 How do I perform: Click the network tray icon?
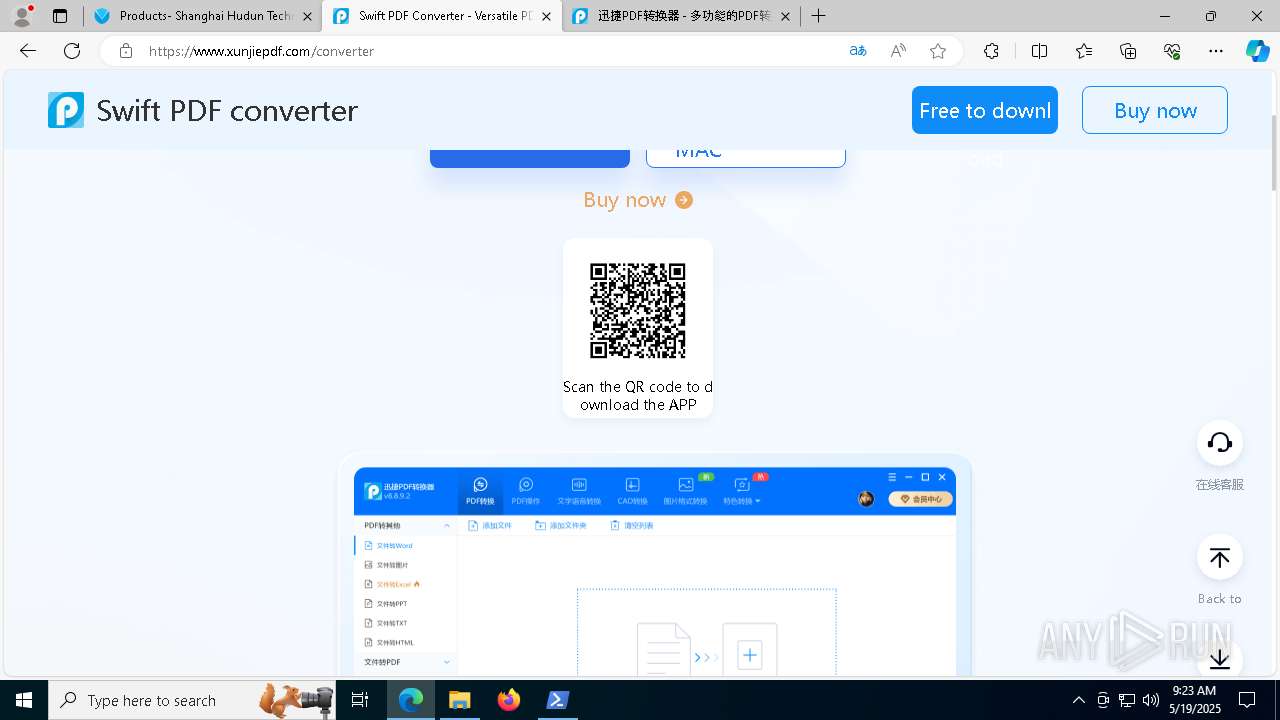point(1127,700)
